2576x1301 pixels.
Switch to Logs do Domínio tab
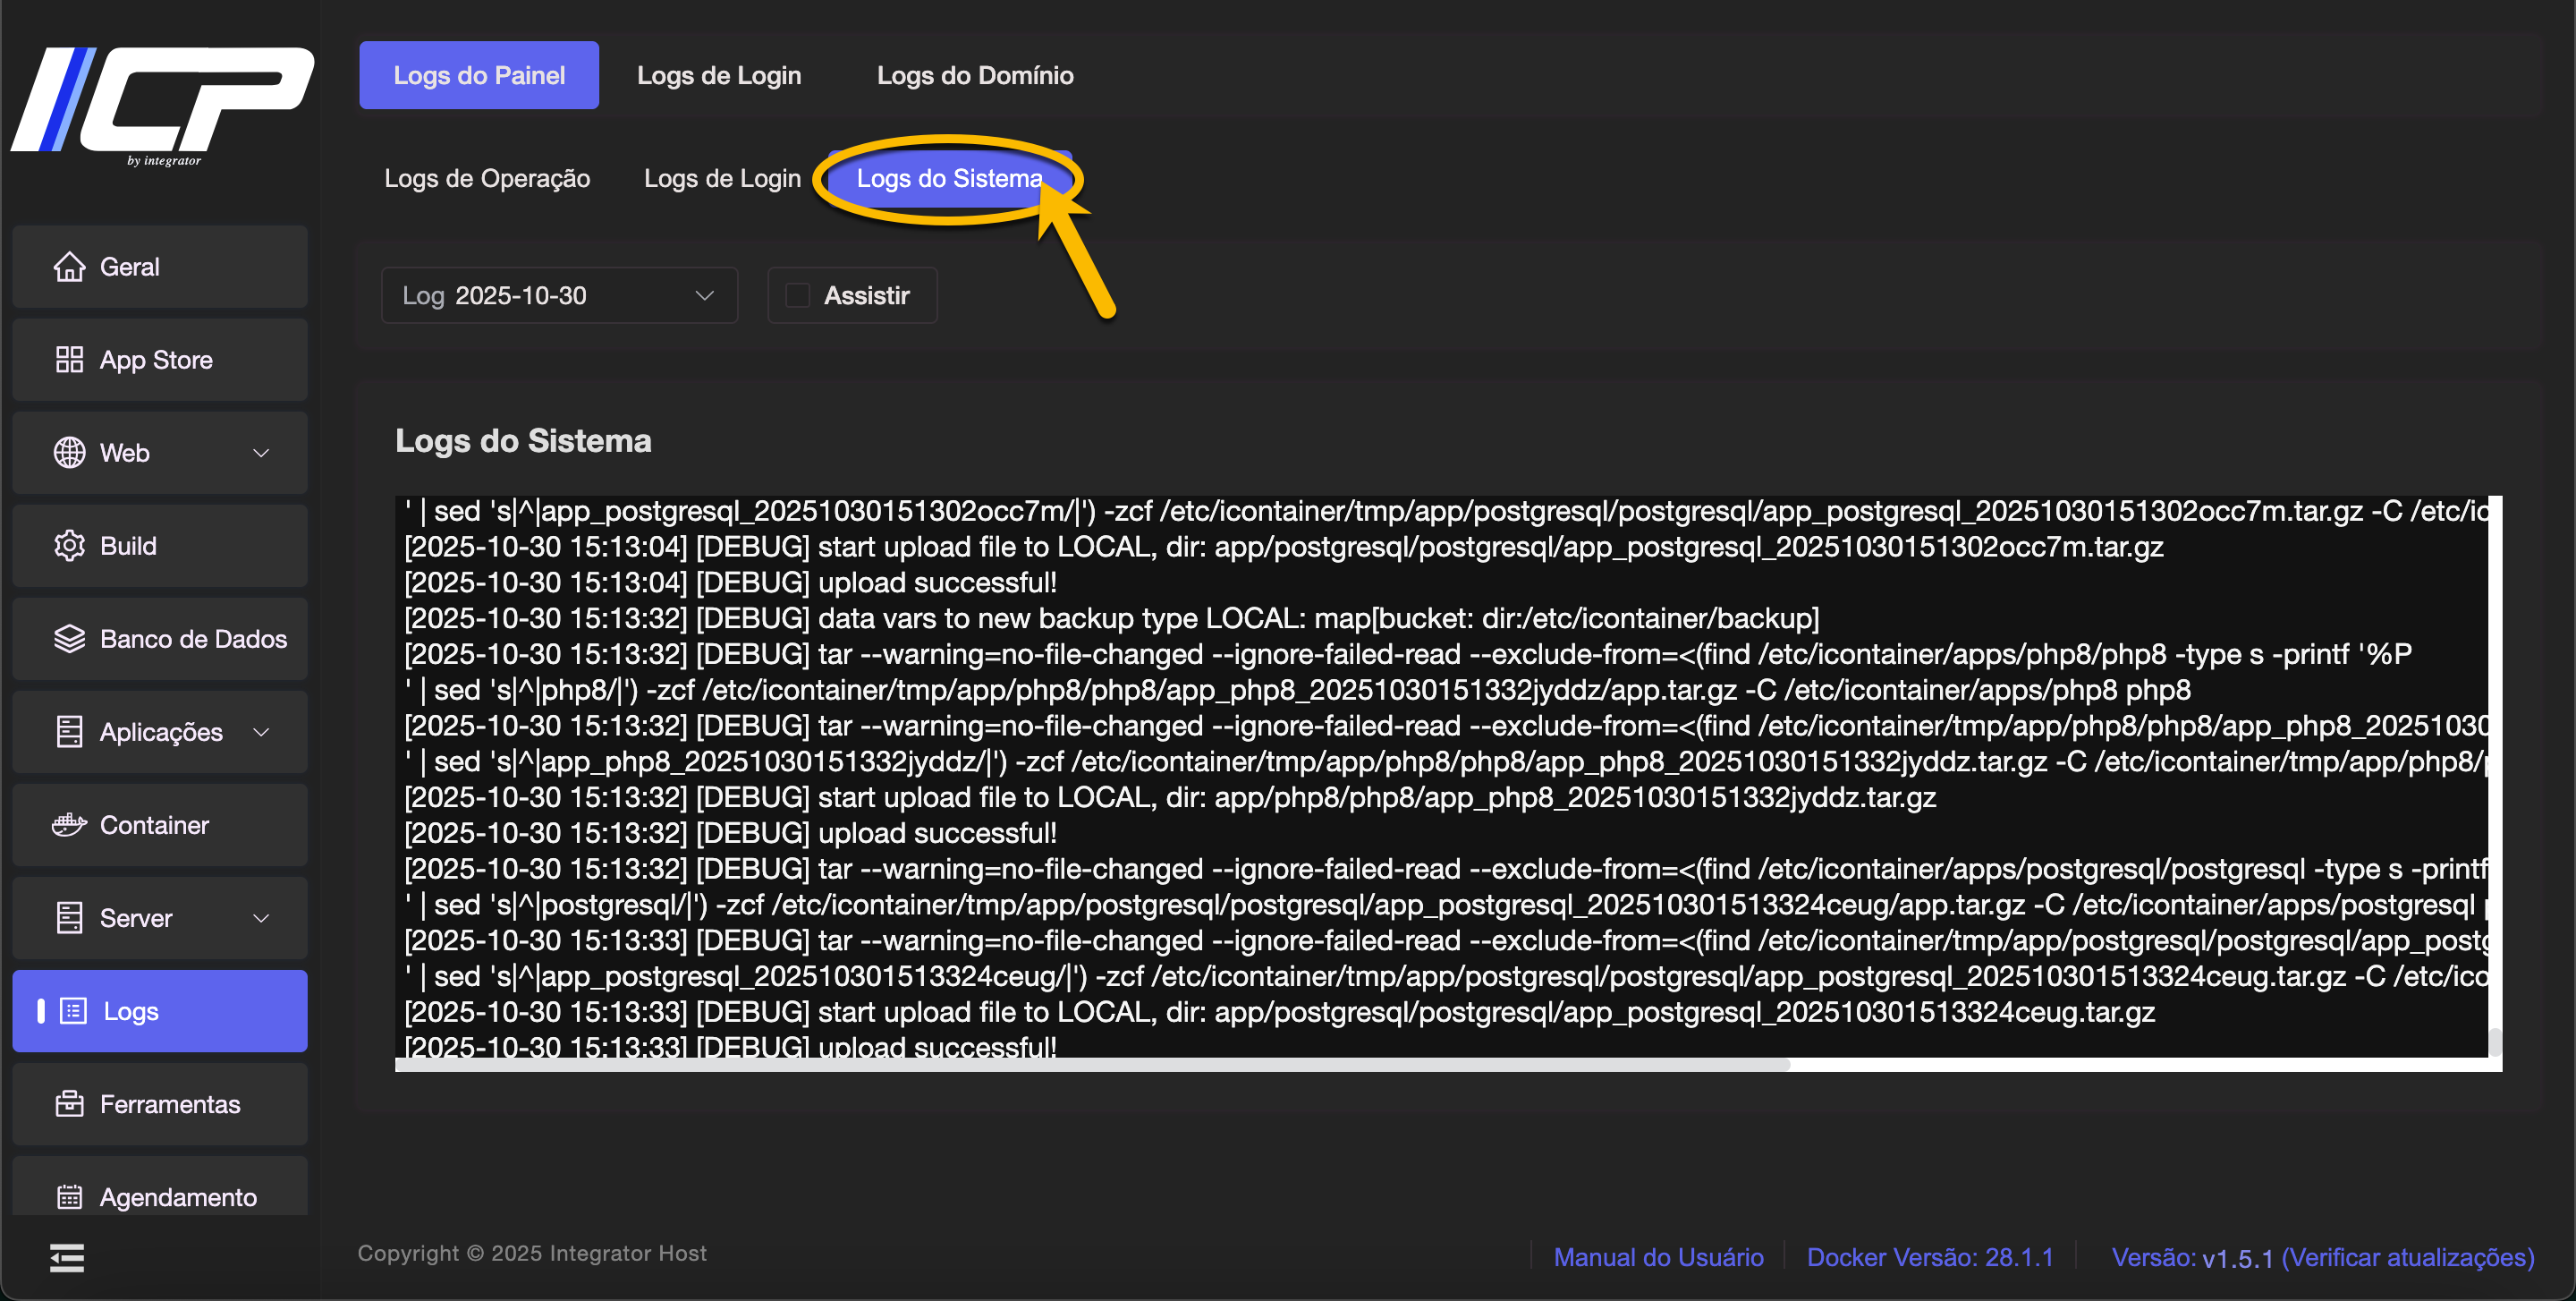(974, 75)
